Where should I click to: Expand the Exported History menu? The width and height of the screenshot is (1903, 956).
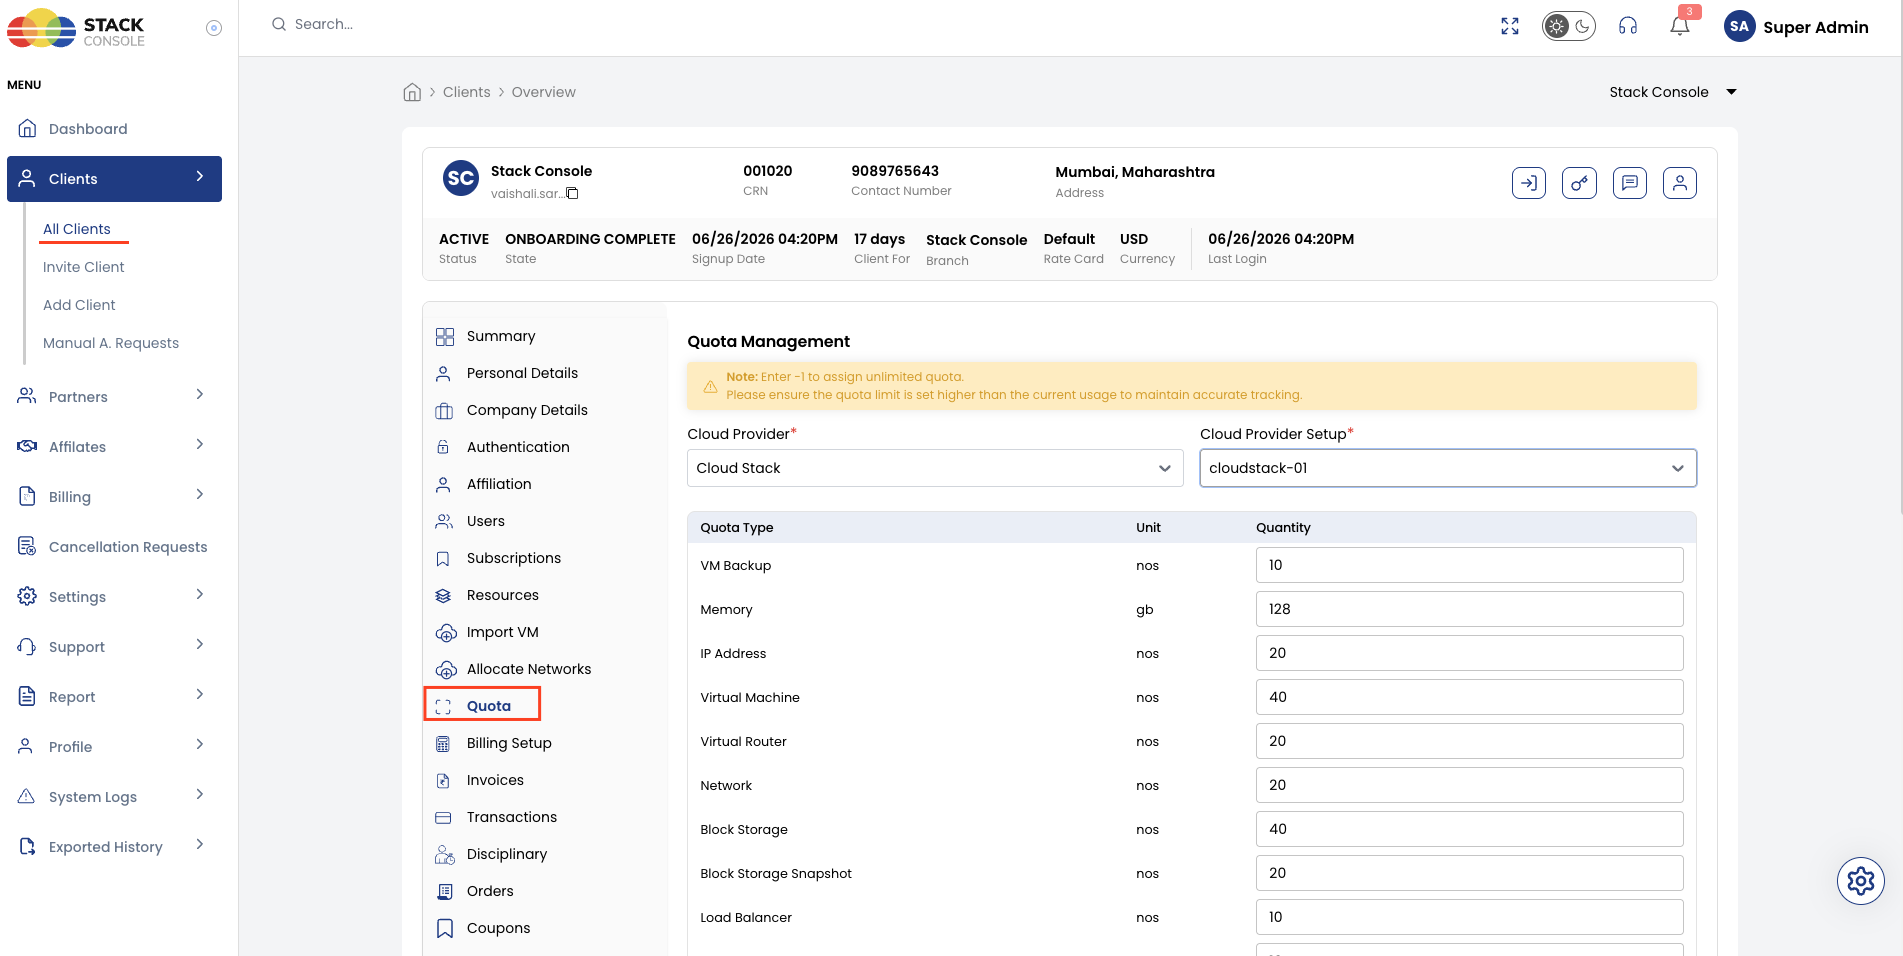point(114,847)
